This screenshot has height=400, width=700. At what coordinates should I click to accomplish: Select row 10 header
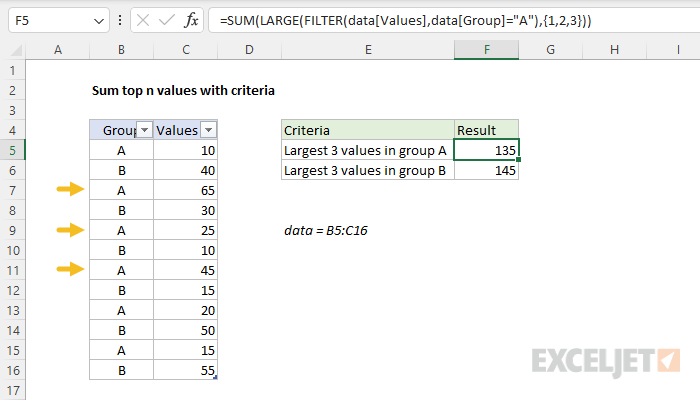[x=12, y=250]
